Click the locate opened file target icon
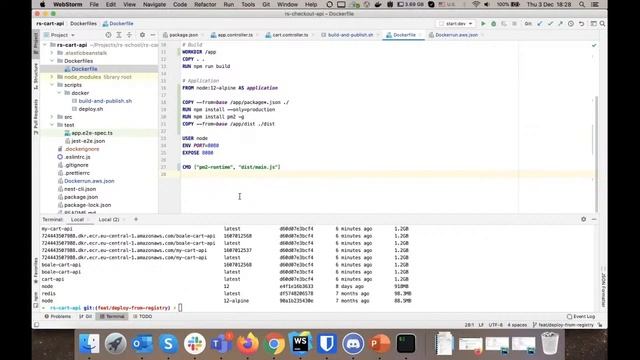 pyautogui.click(x=108, y=35)
